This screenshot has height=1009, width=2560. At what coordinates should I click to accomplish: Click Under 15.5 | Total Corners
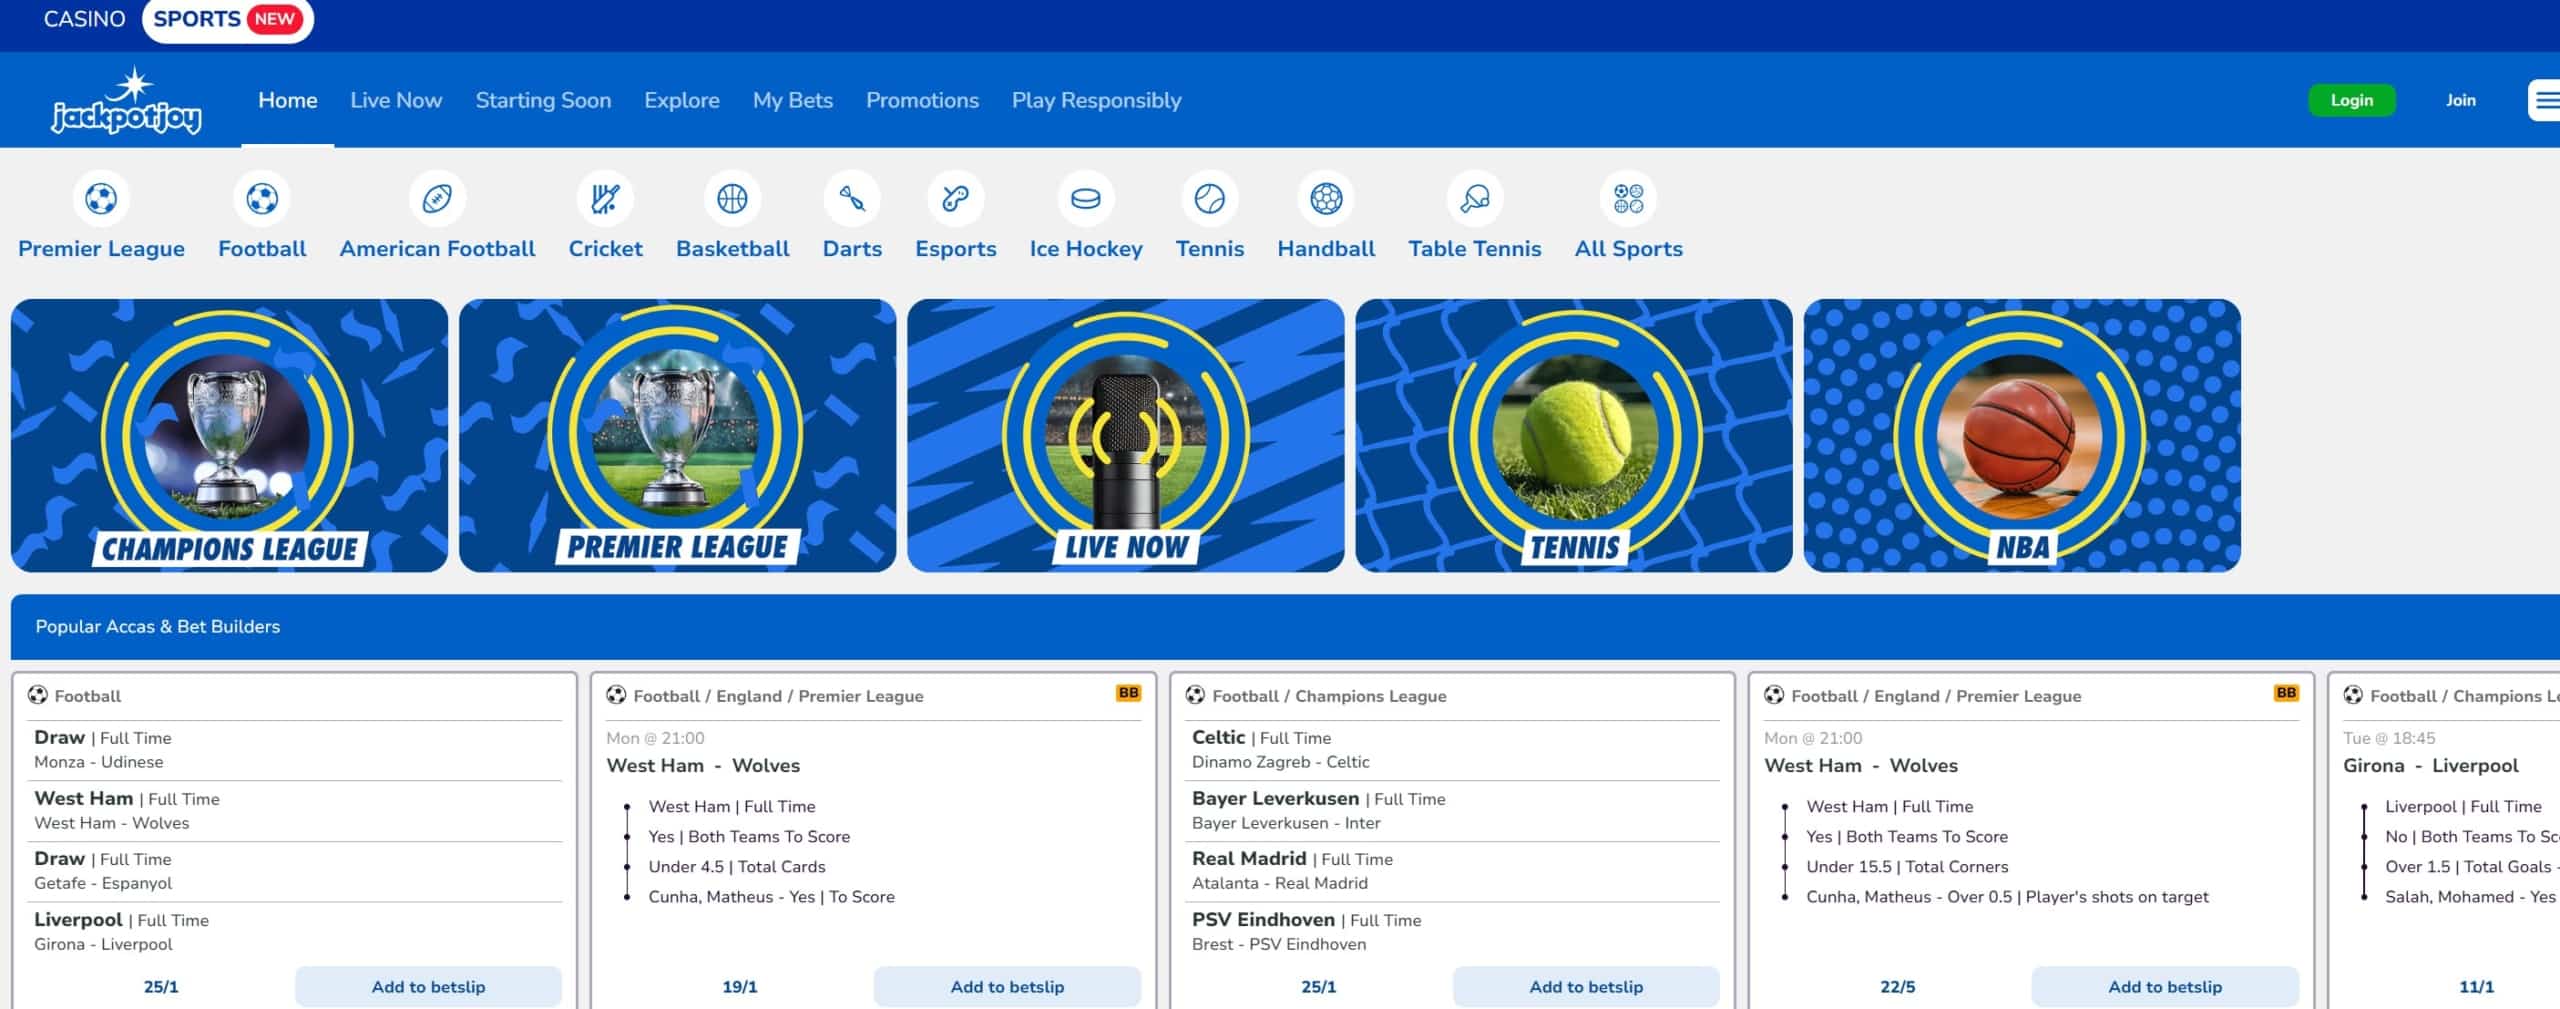click(1907, 867)
